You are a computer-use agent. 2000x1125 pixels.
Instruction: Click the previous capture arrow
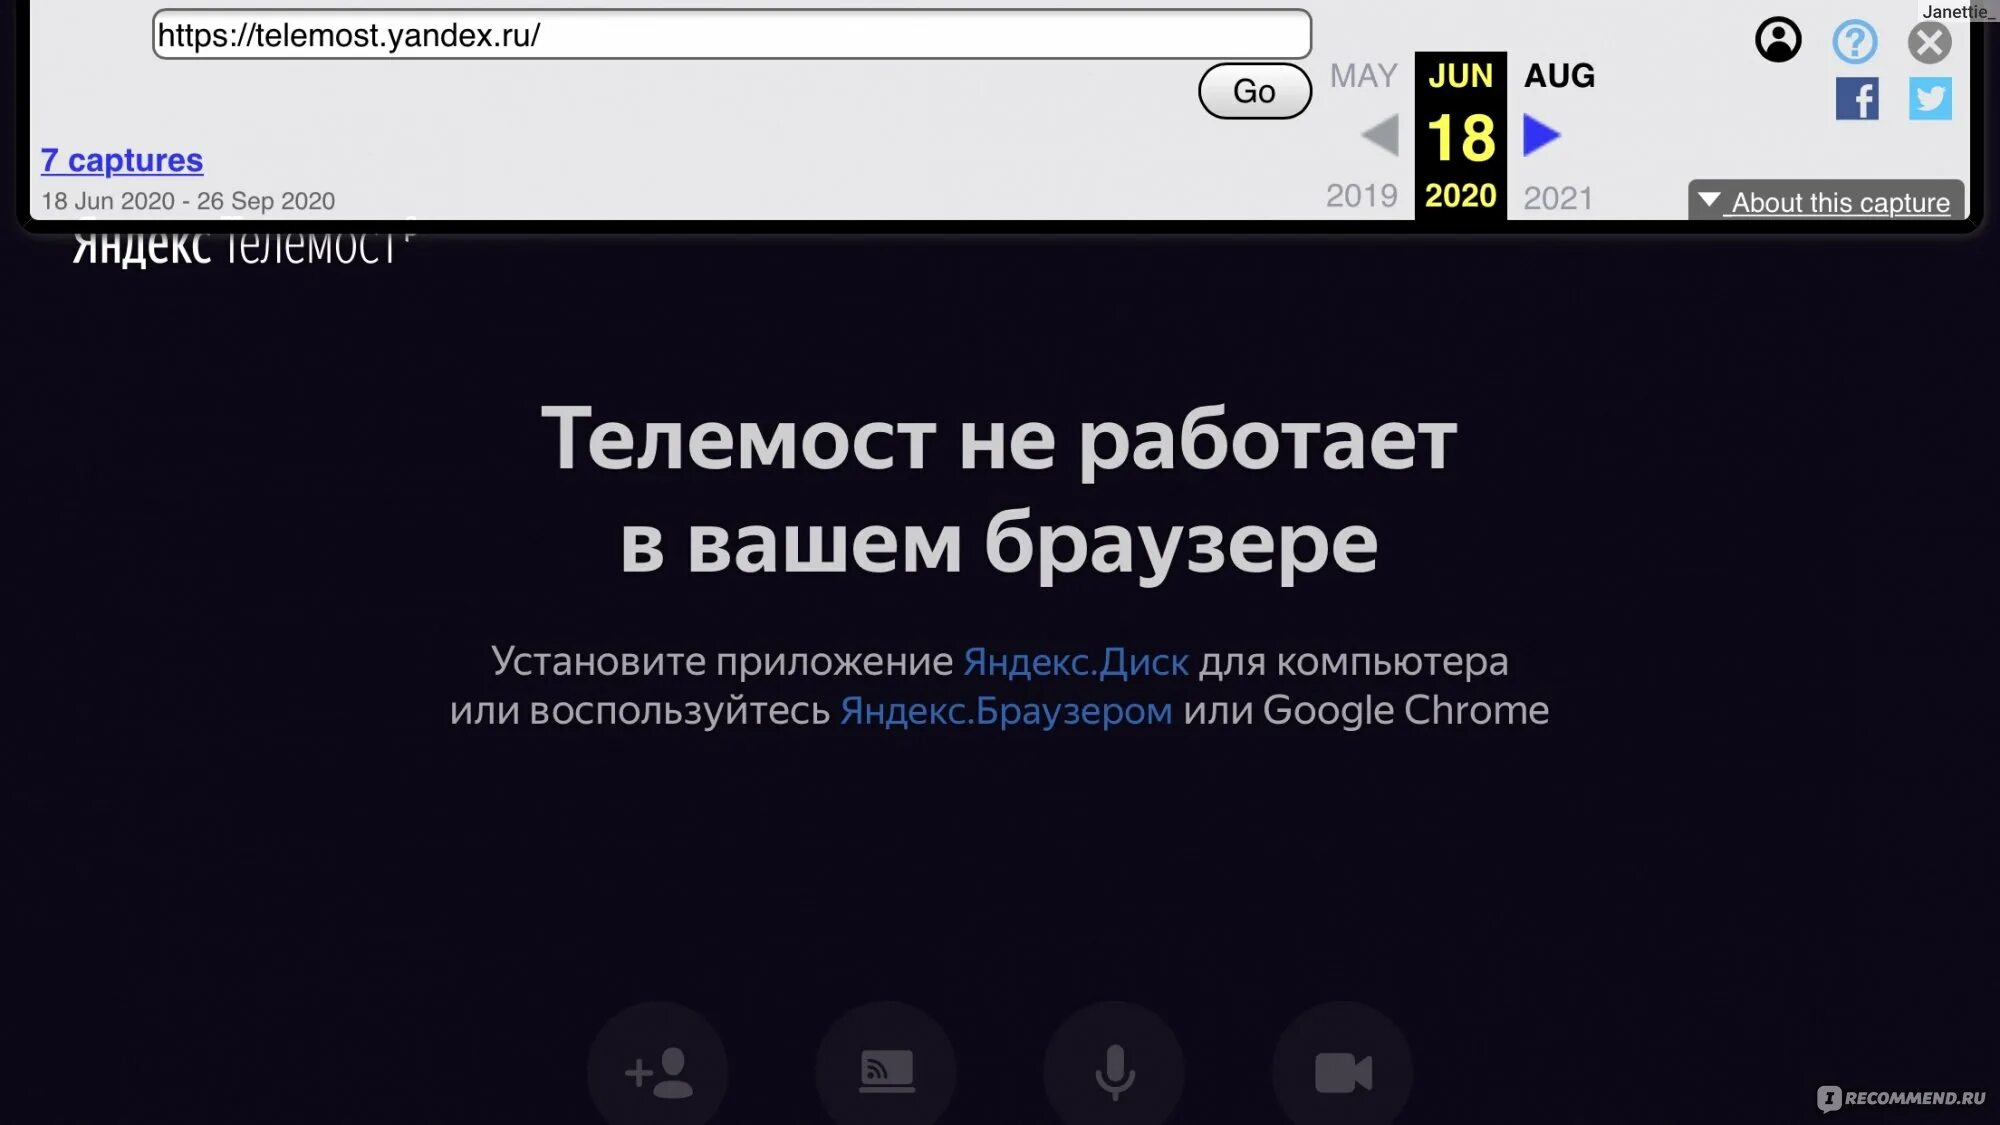pyautogui.click(x=1379, y=133)
